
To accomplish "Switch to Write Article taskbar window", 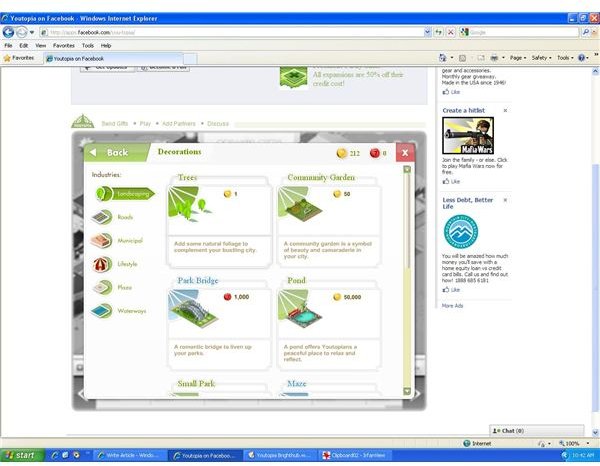I will point(130,455).
